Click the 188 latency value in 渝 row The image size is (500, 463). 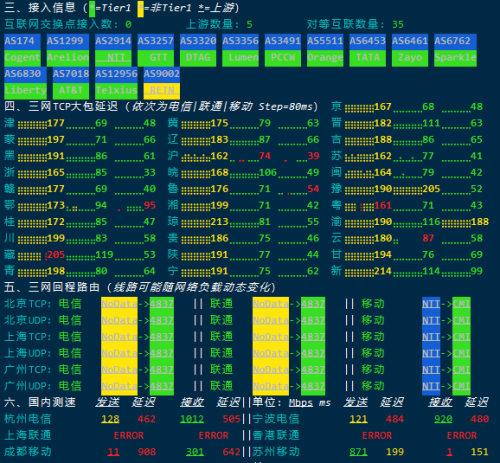pyautogui.click(x=480, y=222)
